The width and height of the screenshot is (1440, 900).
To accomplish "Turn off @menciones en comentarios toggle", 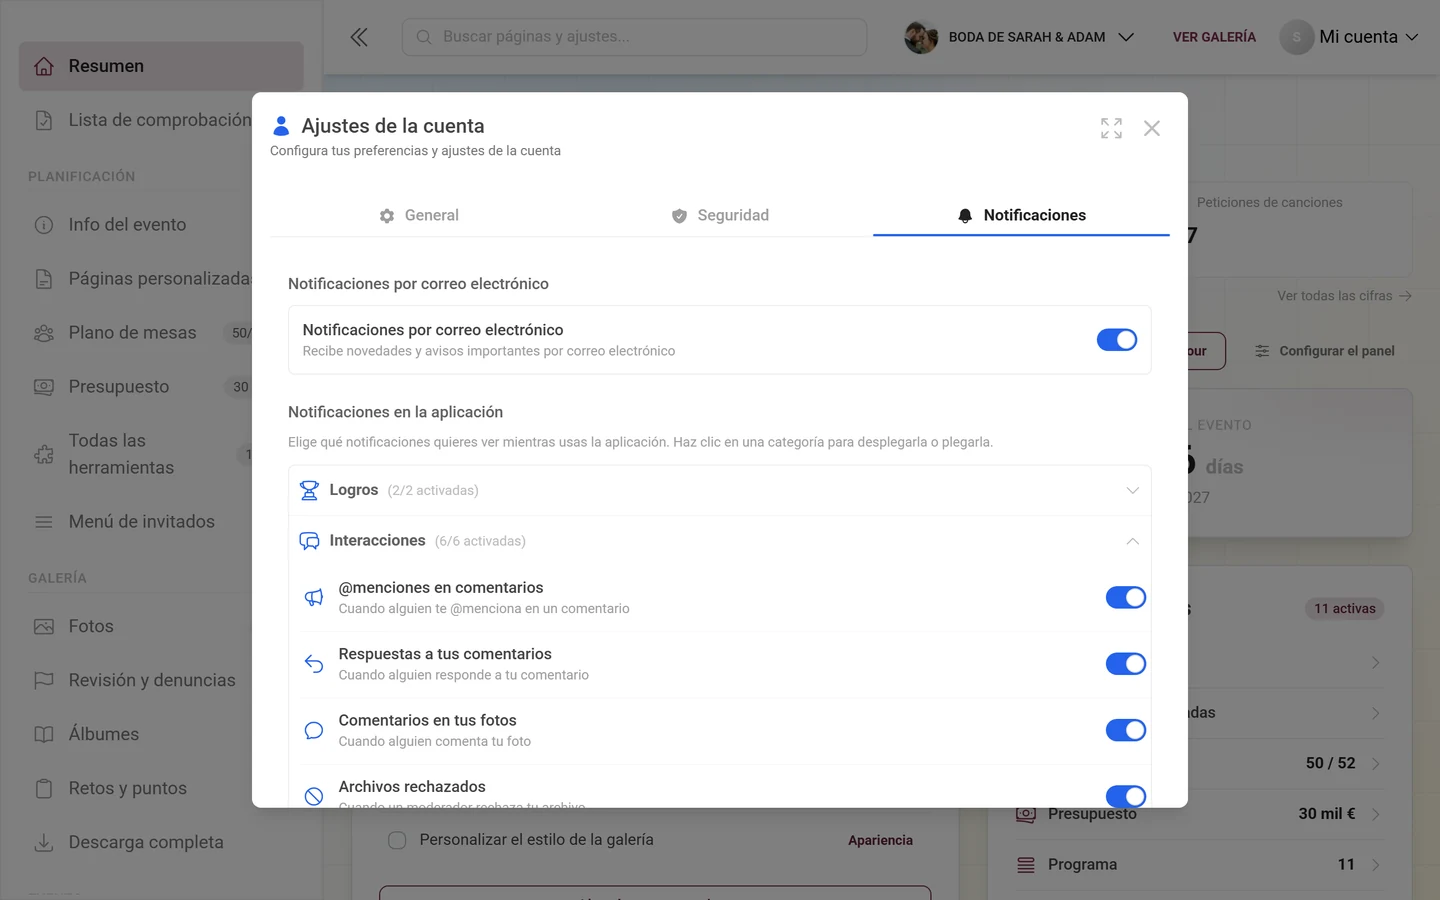I will click(x=1126, y=597).
